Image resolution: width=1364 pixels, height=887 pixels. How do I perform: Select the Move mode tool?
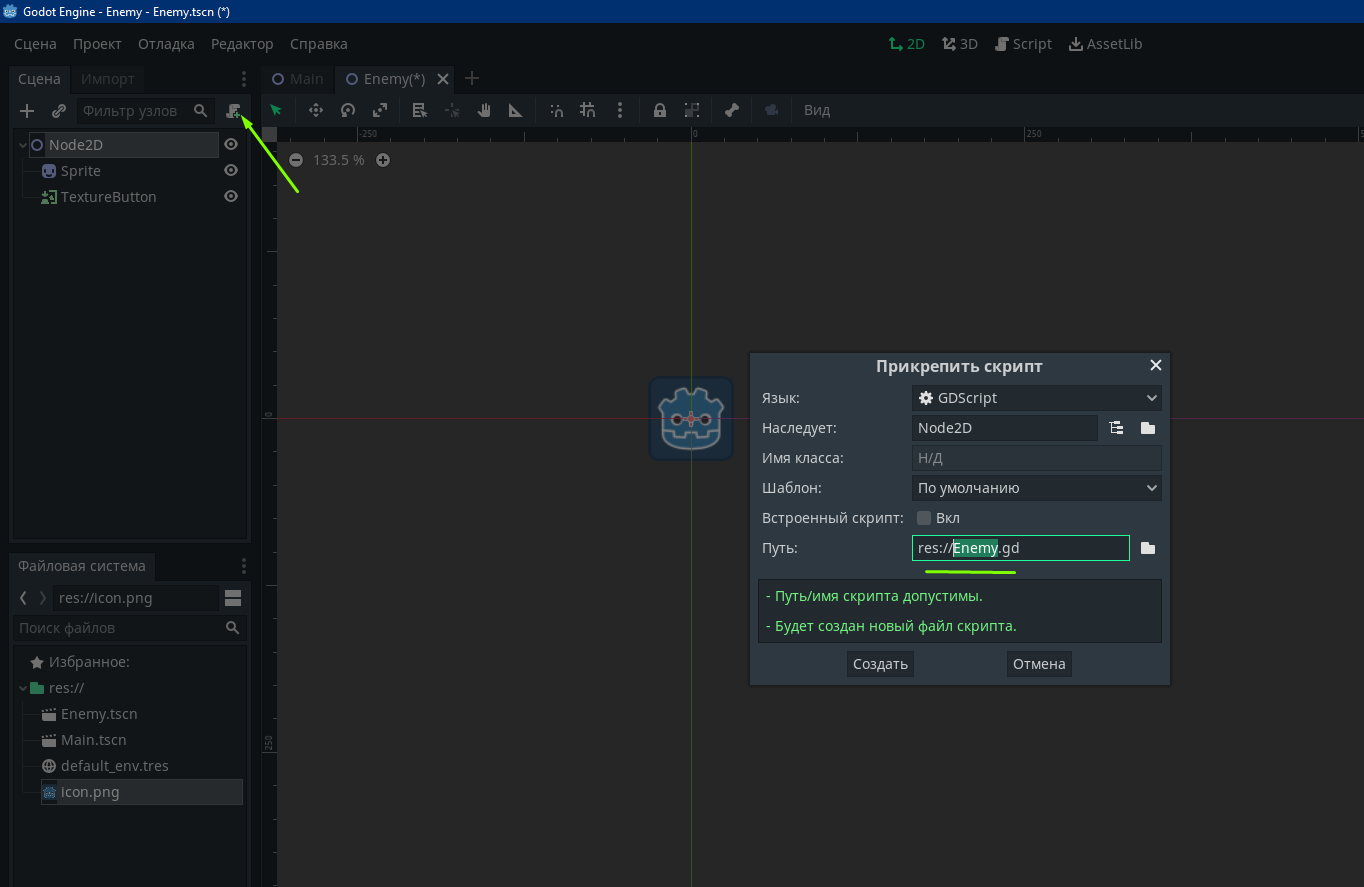(316, 110)
